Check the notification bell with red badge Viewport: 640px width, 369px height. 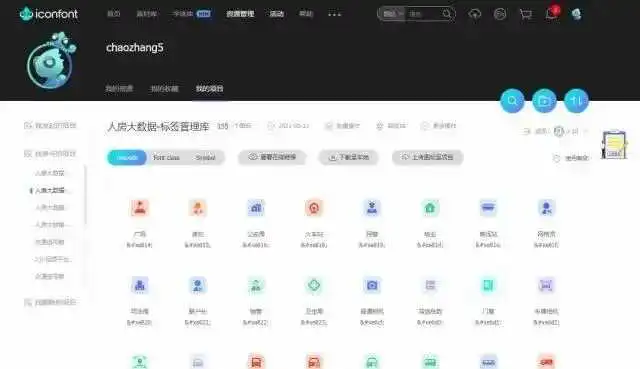(551, 13)
